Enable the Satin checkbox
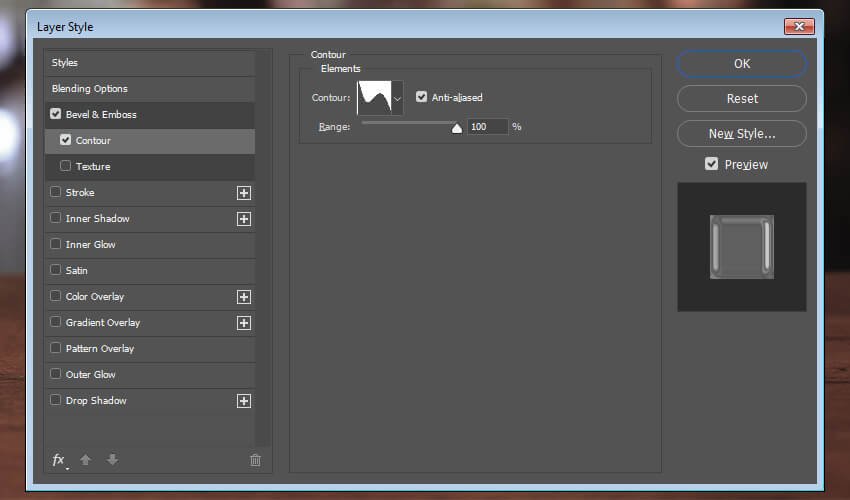The image size is (850, 500). 55,270
